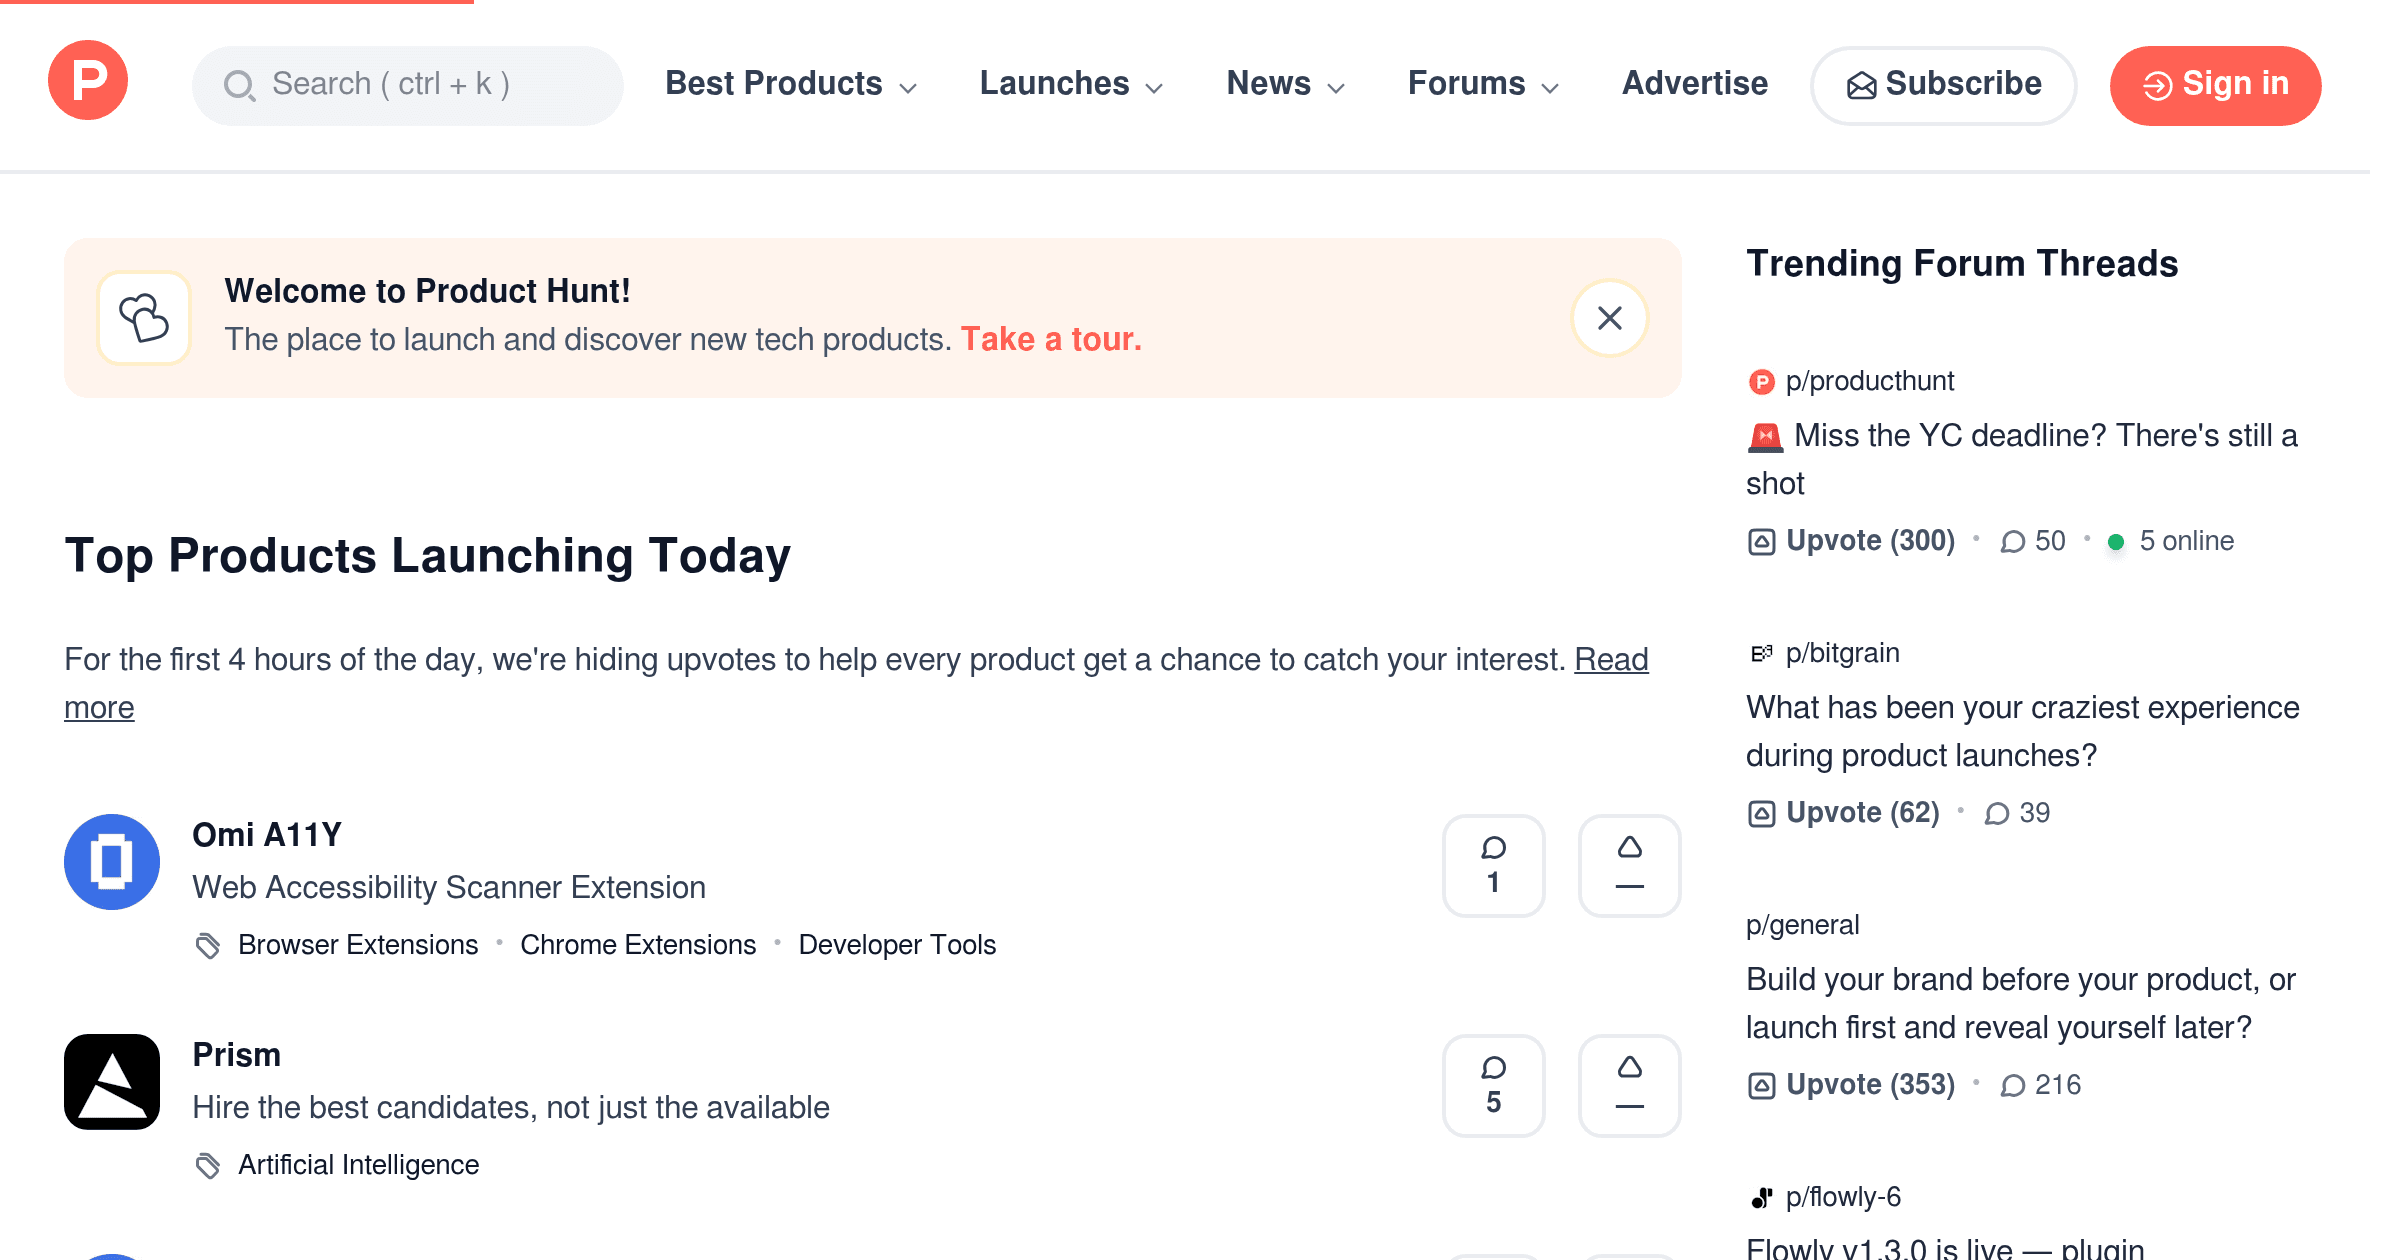Focus the Search input field
The height and width of the screenshot is (1260, 2400).
coord(408,85)
